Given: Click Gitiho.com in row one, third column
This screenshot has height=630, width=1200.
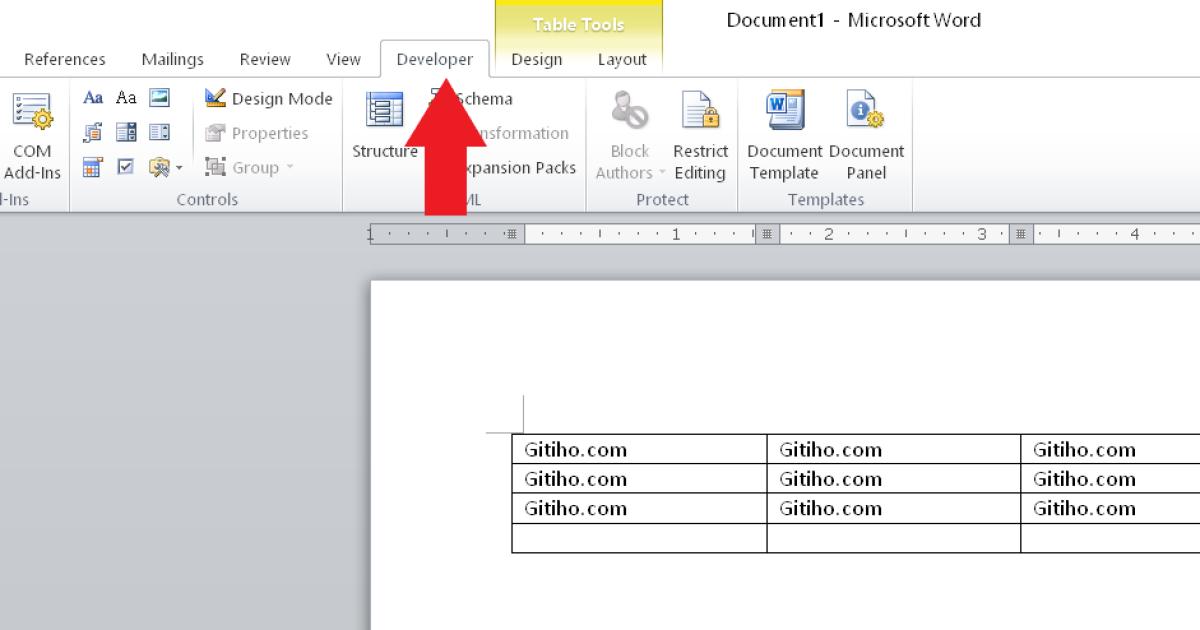Looking at the screenshot, I should click(1085, 450).
